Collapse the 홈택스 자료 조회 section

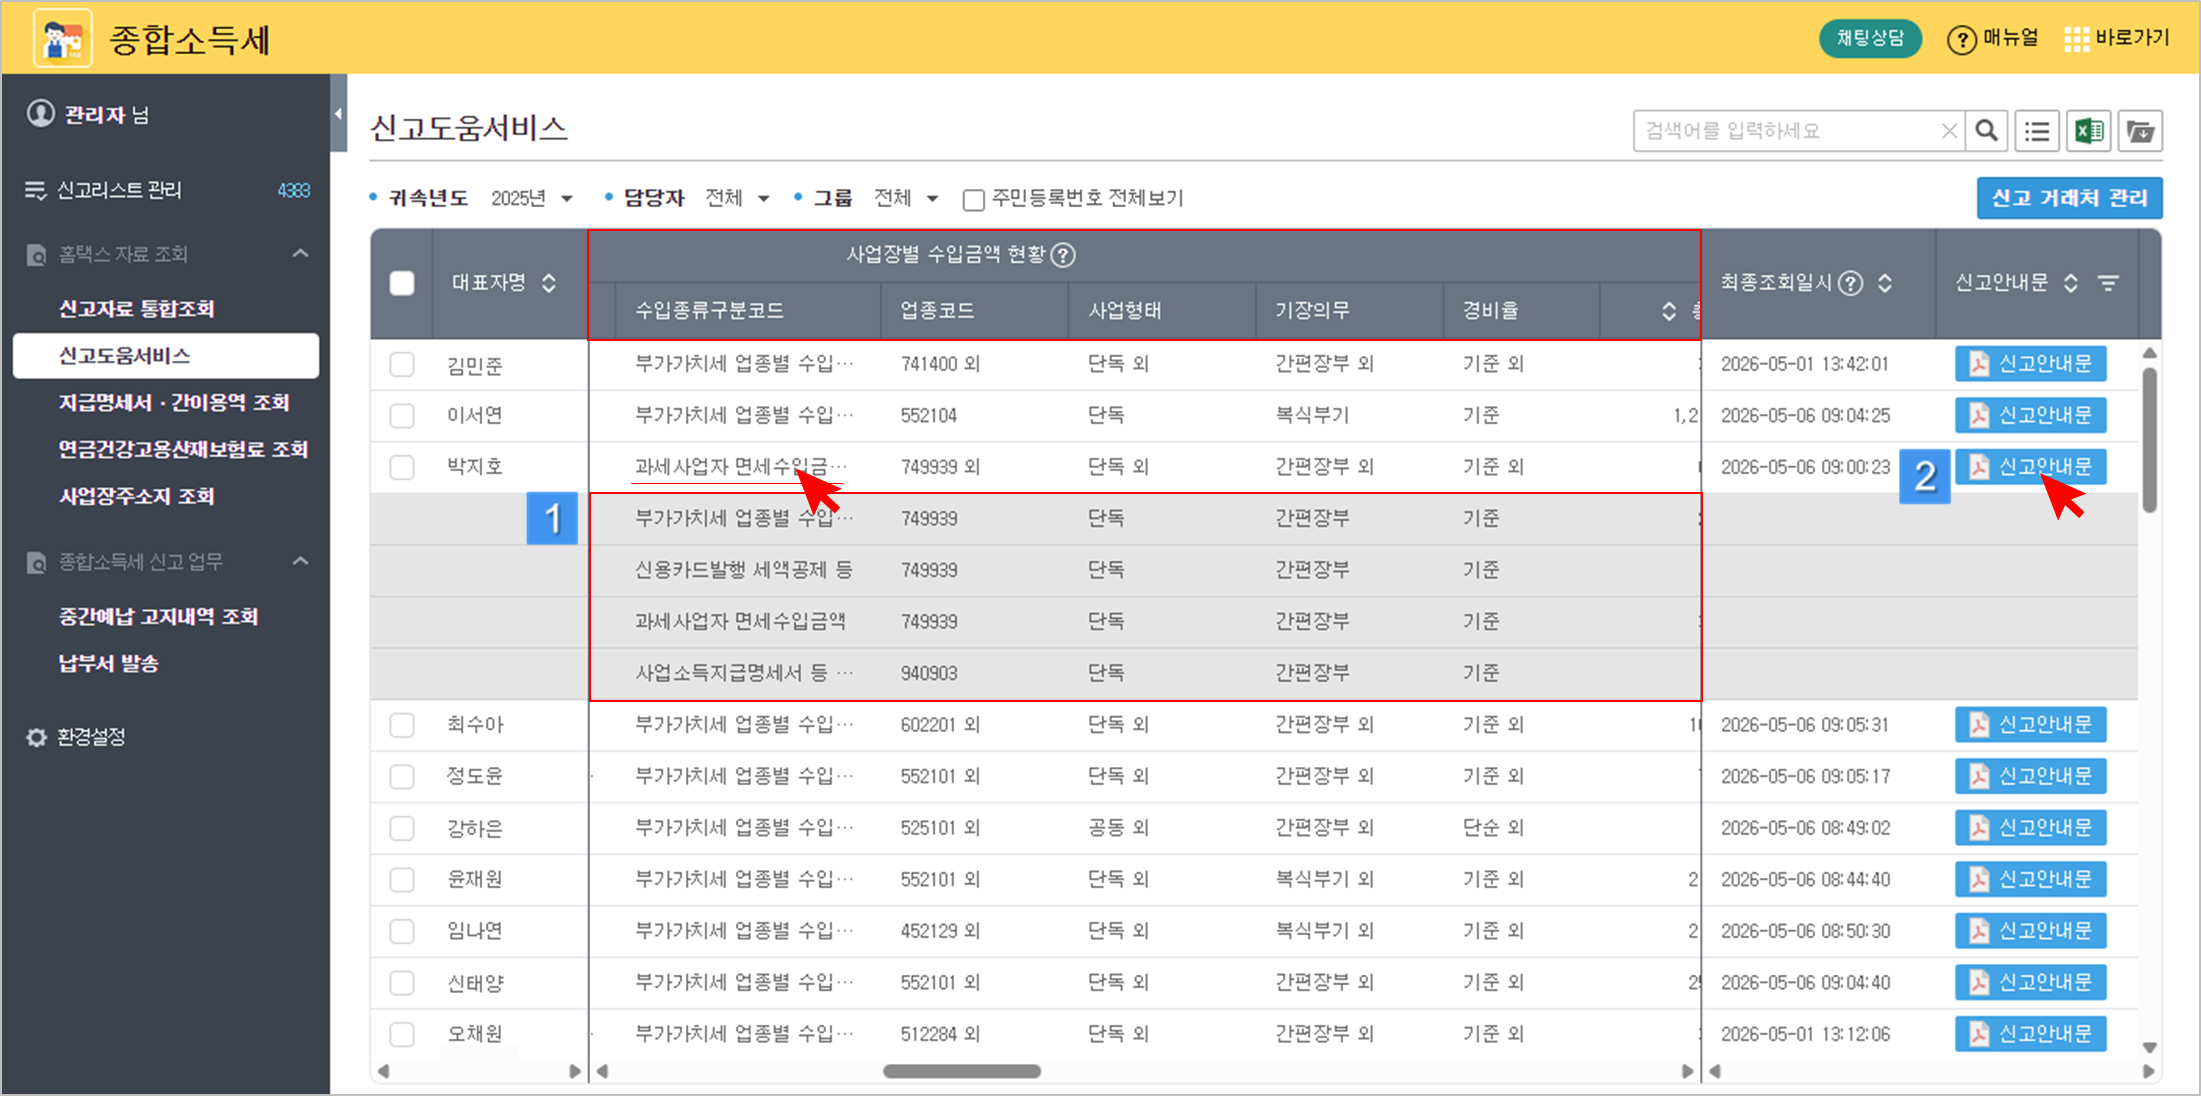tap(300, 253)
